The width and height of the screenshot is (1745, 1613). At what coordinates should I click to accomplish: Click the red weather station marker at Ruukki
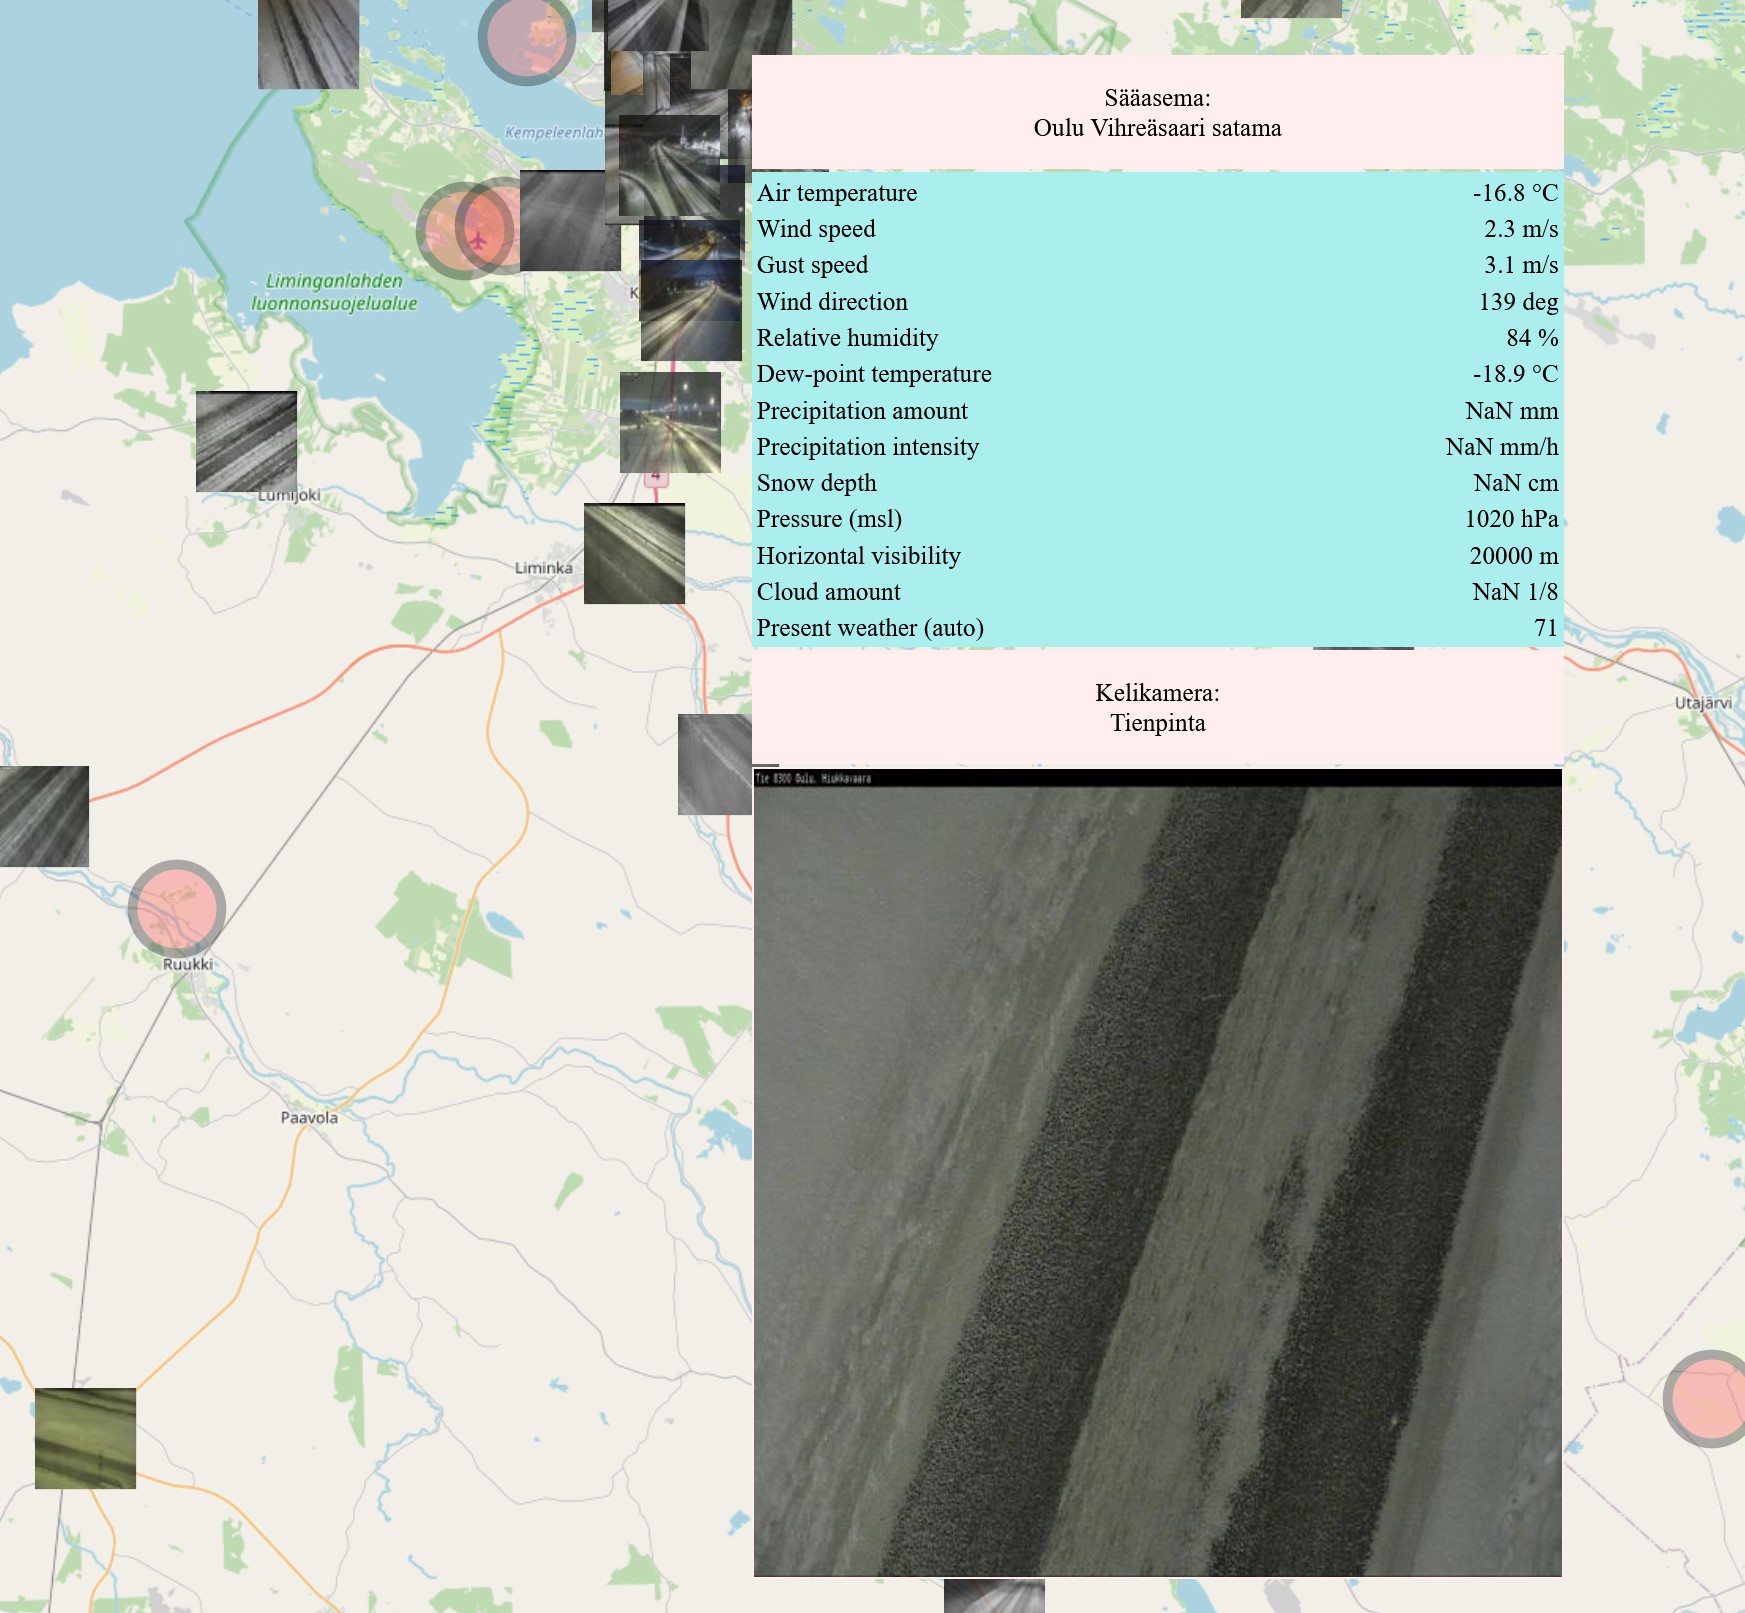tap(177, 909)
